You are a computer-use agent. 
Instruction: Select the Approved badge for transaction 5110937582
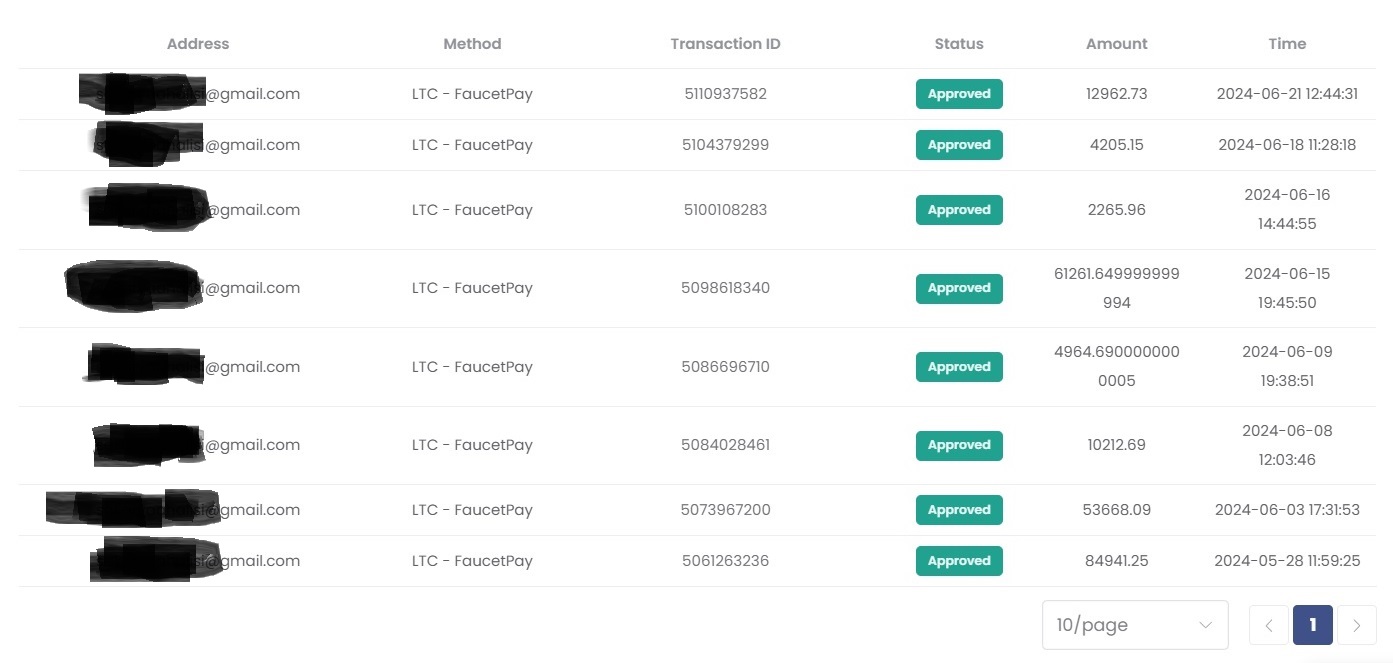[958, 93]
